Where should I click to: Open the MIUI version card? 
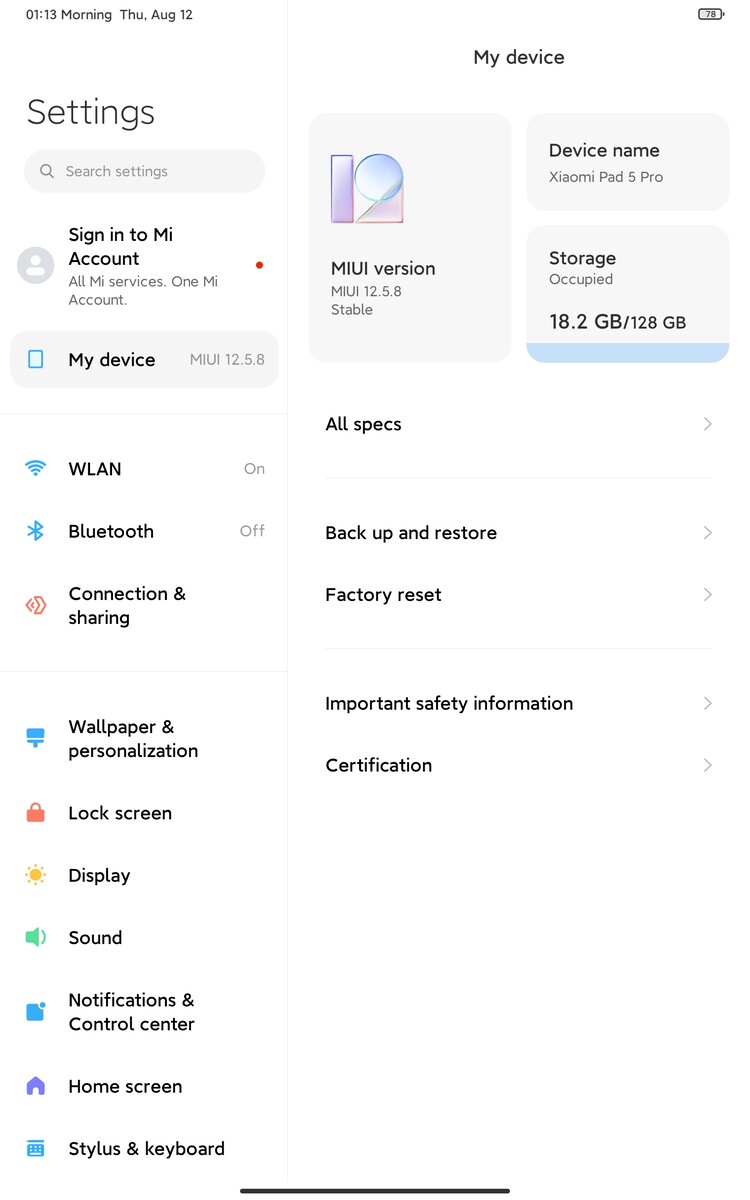click(409, 237)
